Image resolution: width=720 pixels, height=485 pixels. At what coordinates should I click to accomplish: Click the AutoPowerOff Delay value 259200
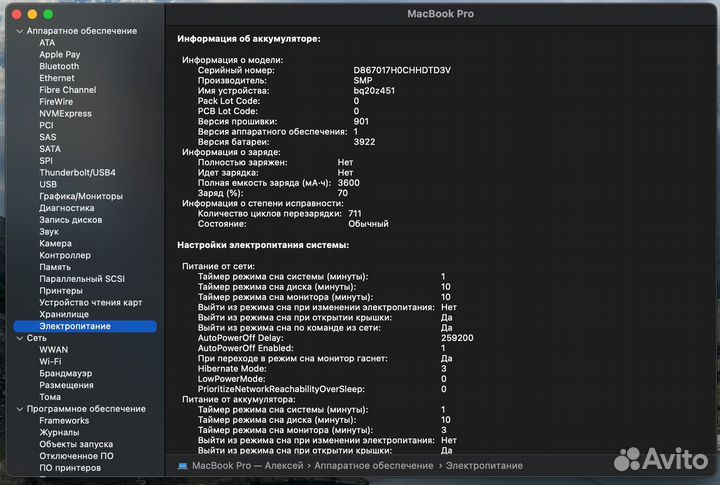[457, 338]
